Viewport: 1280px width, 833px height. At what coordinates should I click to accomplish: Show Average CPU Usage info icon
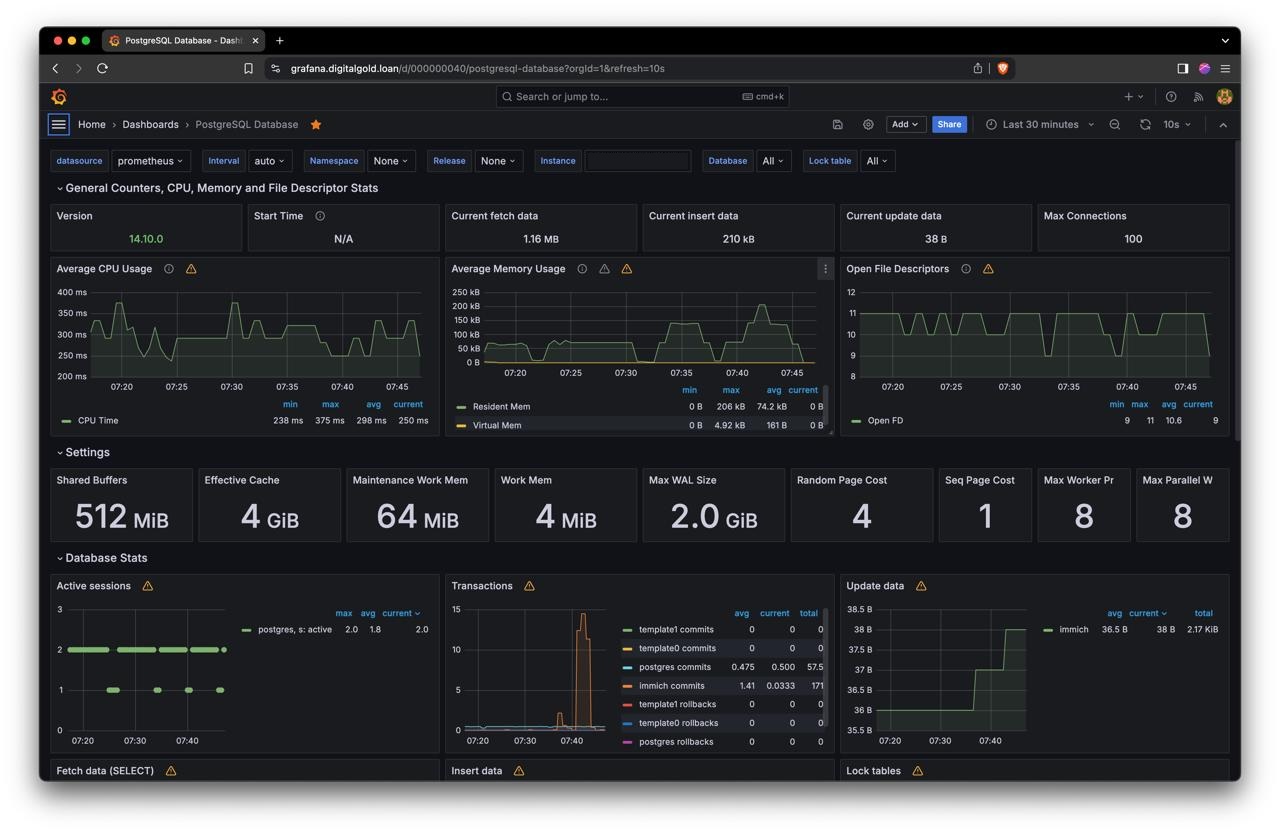tap(169, 269)
